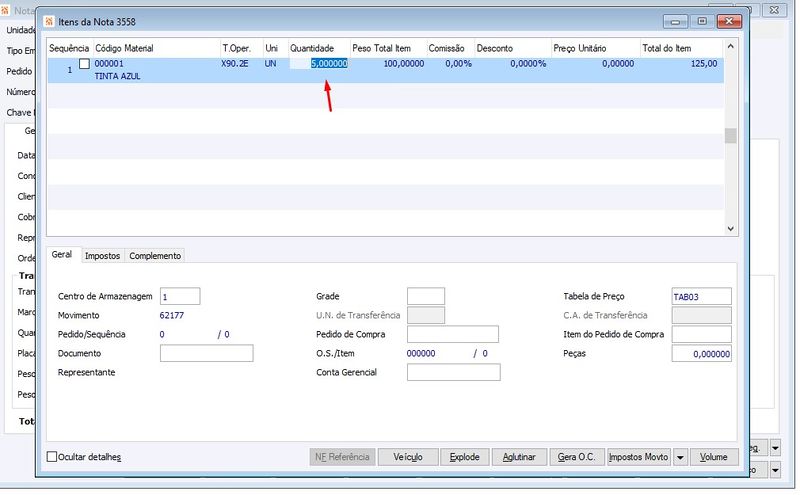Click the NF Referência button
Viewport: 800px width, 495px height.
tap(342, 457)
